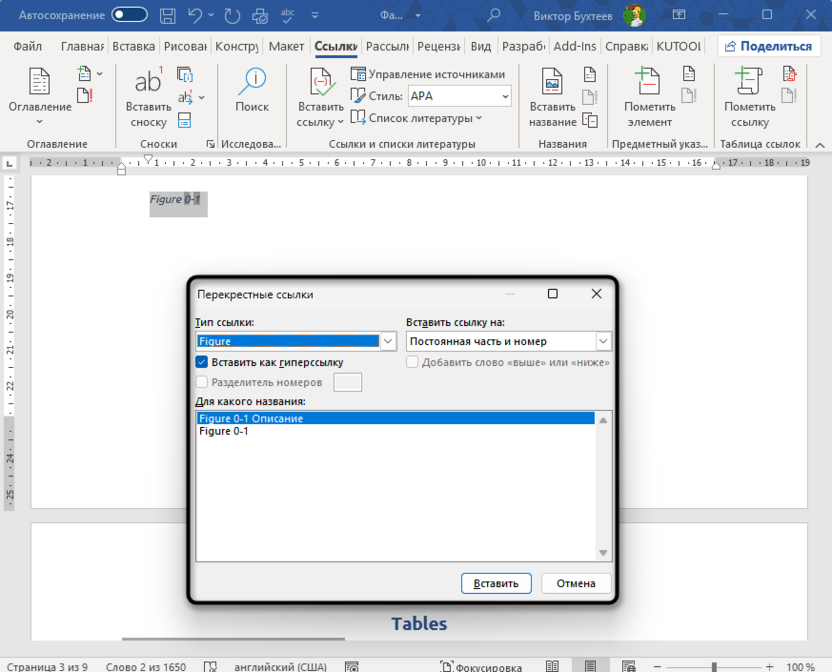Open Управление источниками source manager
The width and height of the screenshot is (832, 672).
pyautogui.click(x=425, y=73)
